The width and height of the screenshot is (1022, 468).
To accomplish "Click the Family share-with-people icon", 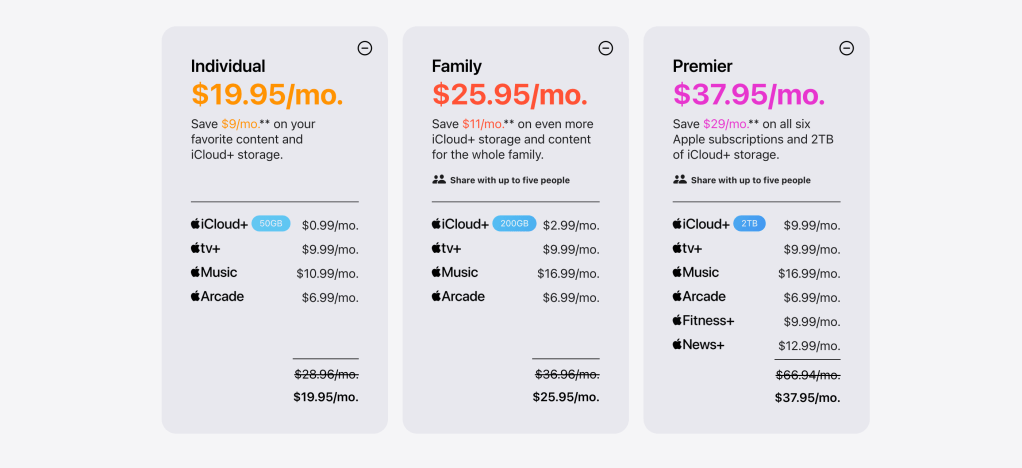I will [x=439, y=180].
